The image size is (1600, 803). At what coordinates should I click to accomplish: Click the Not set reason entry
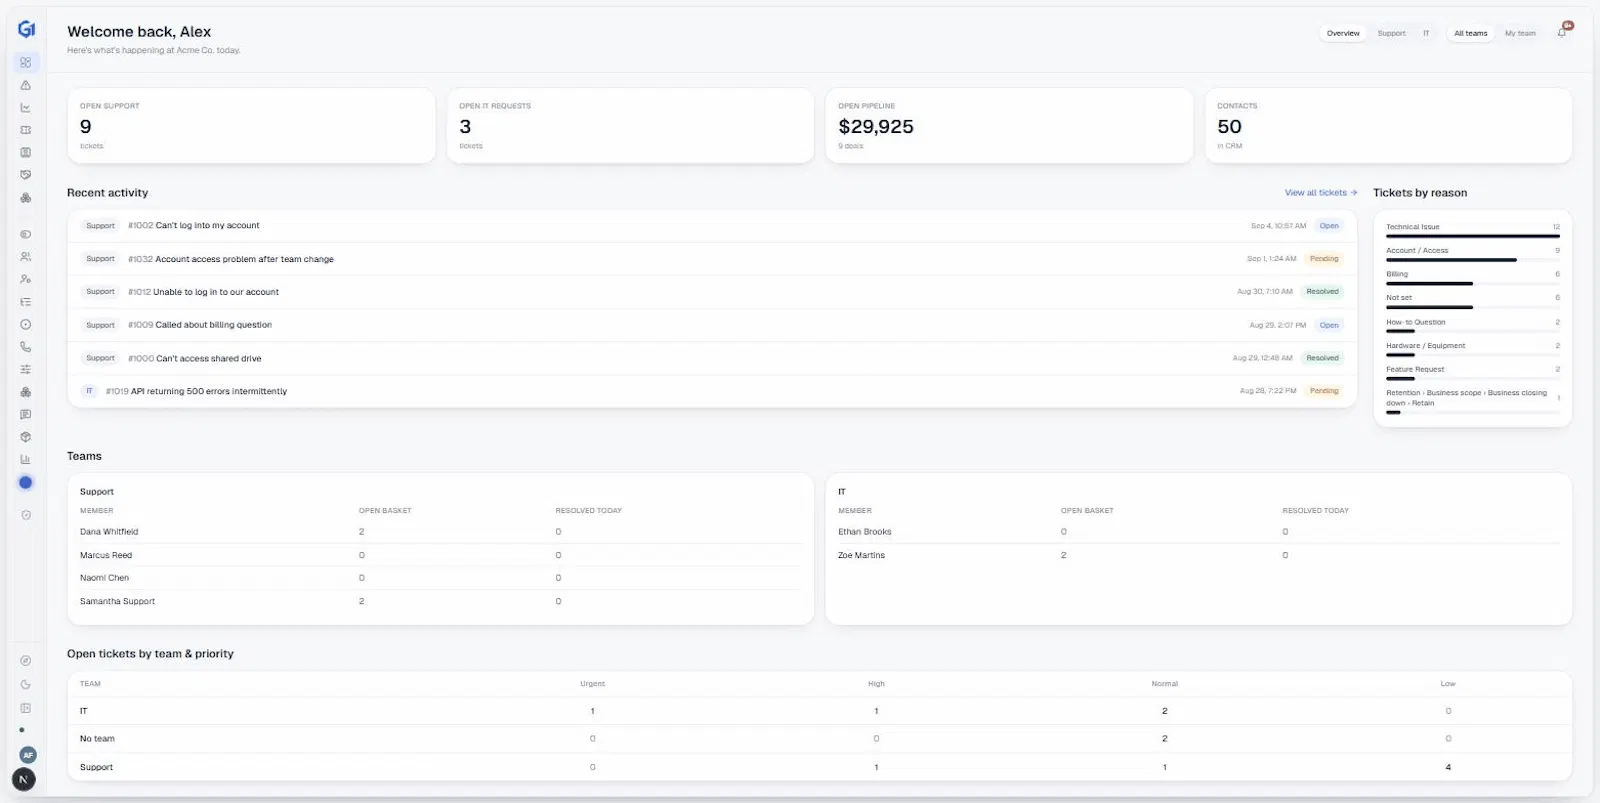[x=1472, y=302]
